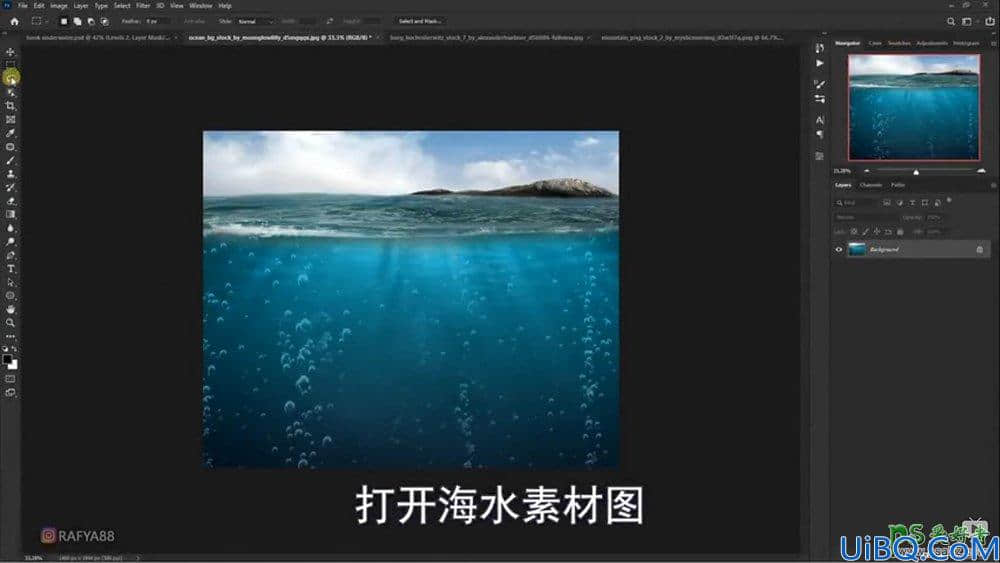Choose New Selection mode in options bar

[64, 21]
